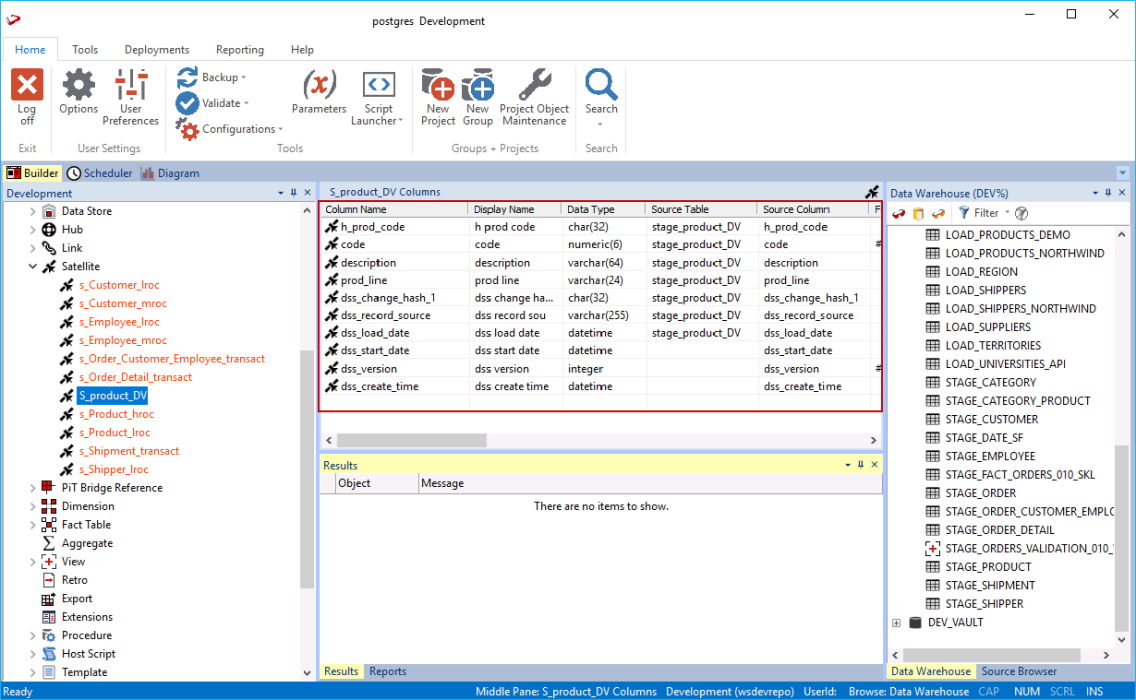This screenshot has width=1136, height=700.
Task: Switch to the Deployments ribbon tab
Action: 157,50
